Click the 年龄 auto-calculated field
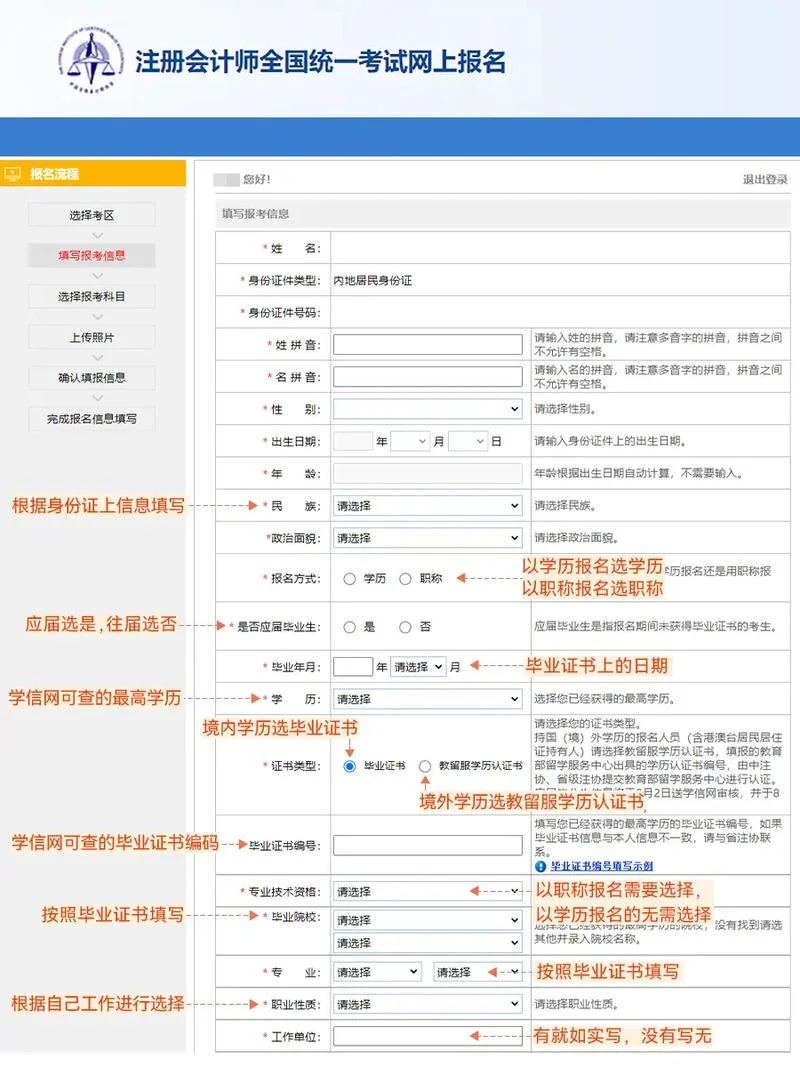800x1067 pixels. (427, 474)
